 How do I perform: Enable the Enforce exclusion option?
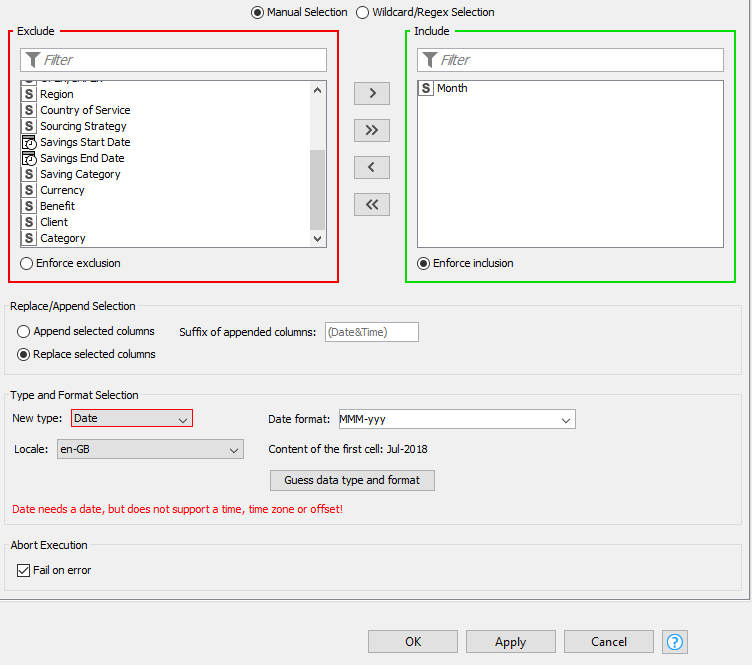tap(26, 263)
